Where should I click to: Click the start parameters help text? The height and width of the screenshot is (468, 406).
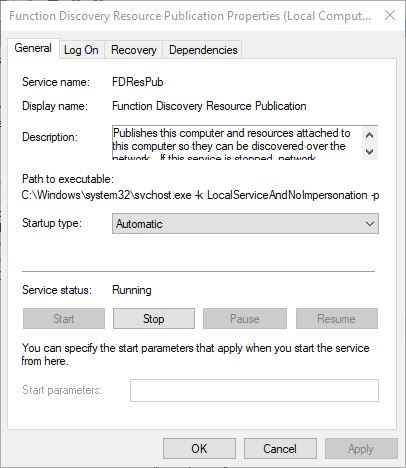[195, 354]
